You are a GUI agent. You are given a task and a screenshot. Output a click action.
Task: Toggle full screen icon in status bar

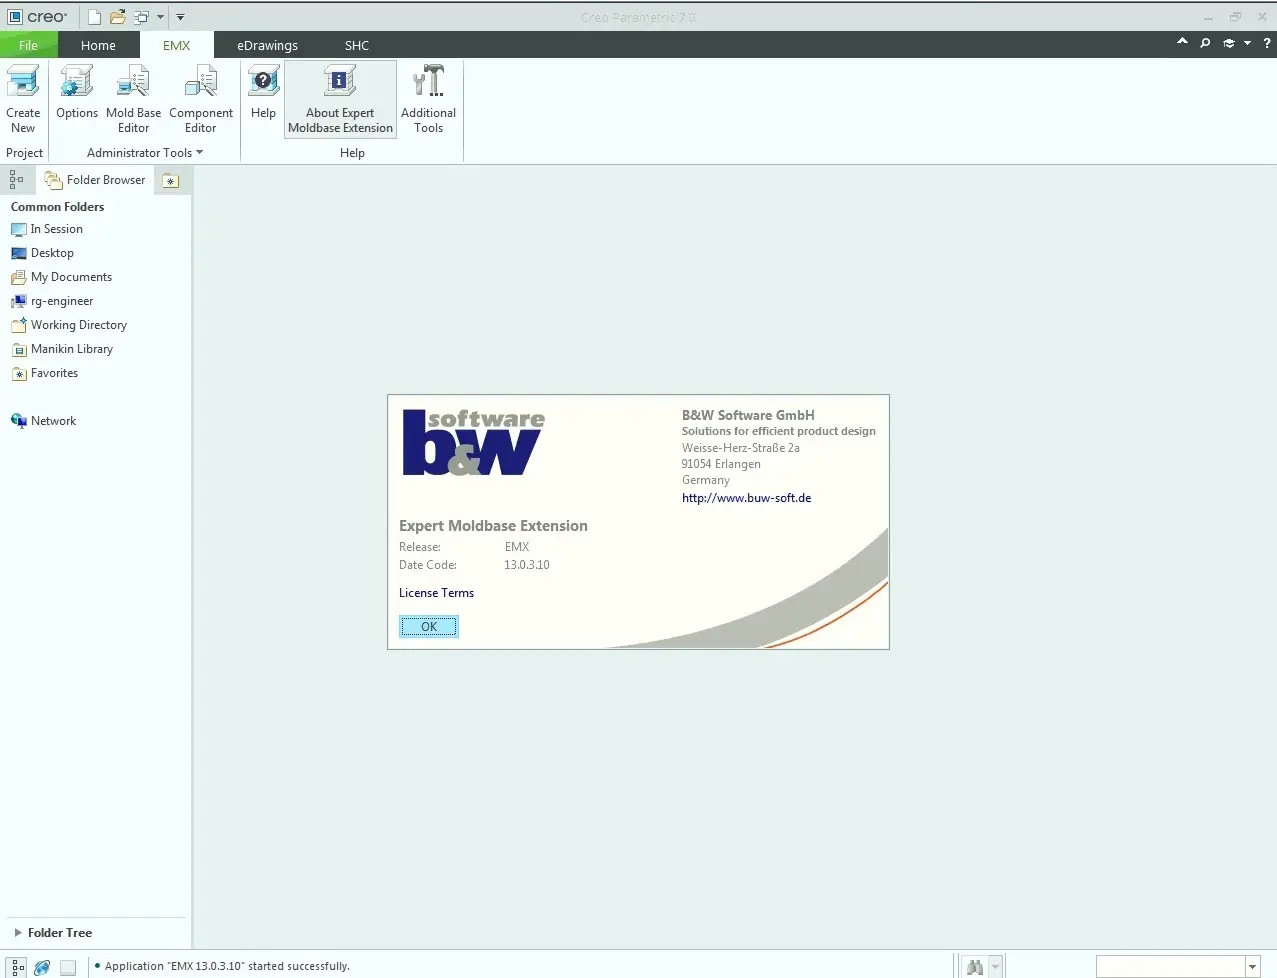coord(68,967)
